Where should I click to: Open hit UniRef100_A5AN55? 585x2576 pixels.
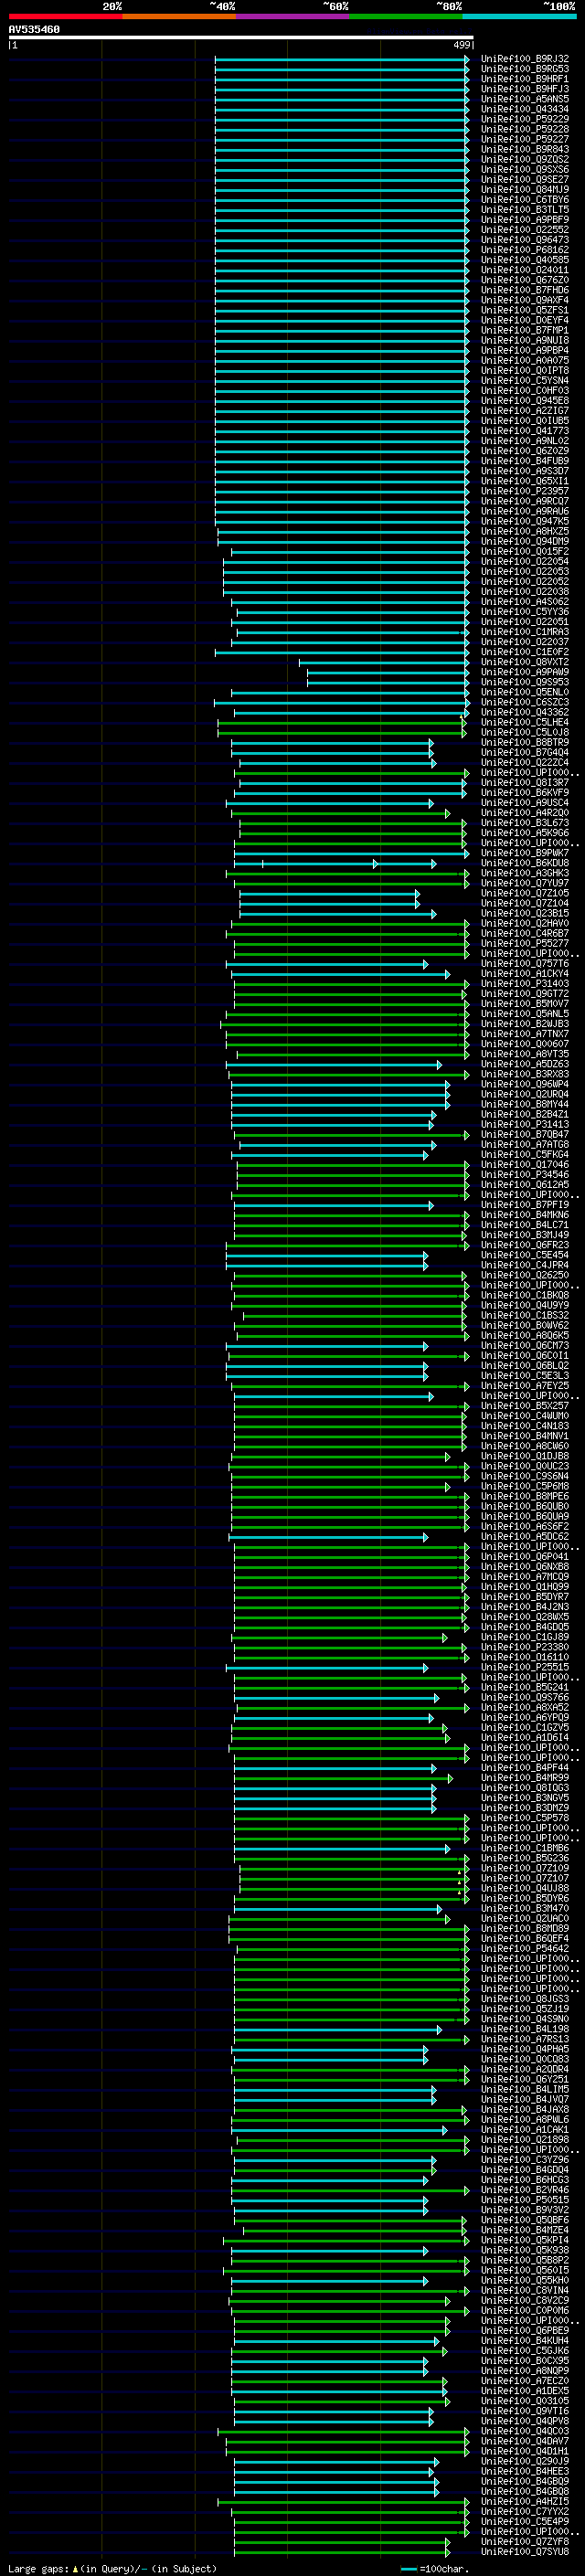pos(525,99)
